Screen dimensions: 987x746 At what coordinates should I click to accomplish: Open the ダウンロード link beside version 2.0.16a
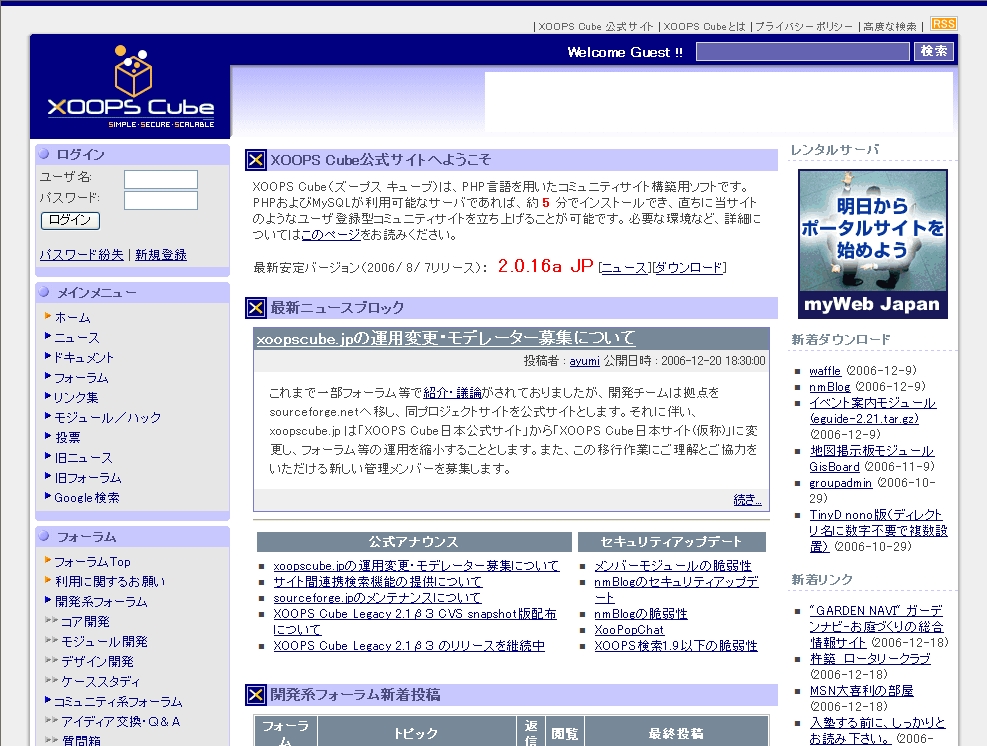pyautogui.click(x=689, y=268)
